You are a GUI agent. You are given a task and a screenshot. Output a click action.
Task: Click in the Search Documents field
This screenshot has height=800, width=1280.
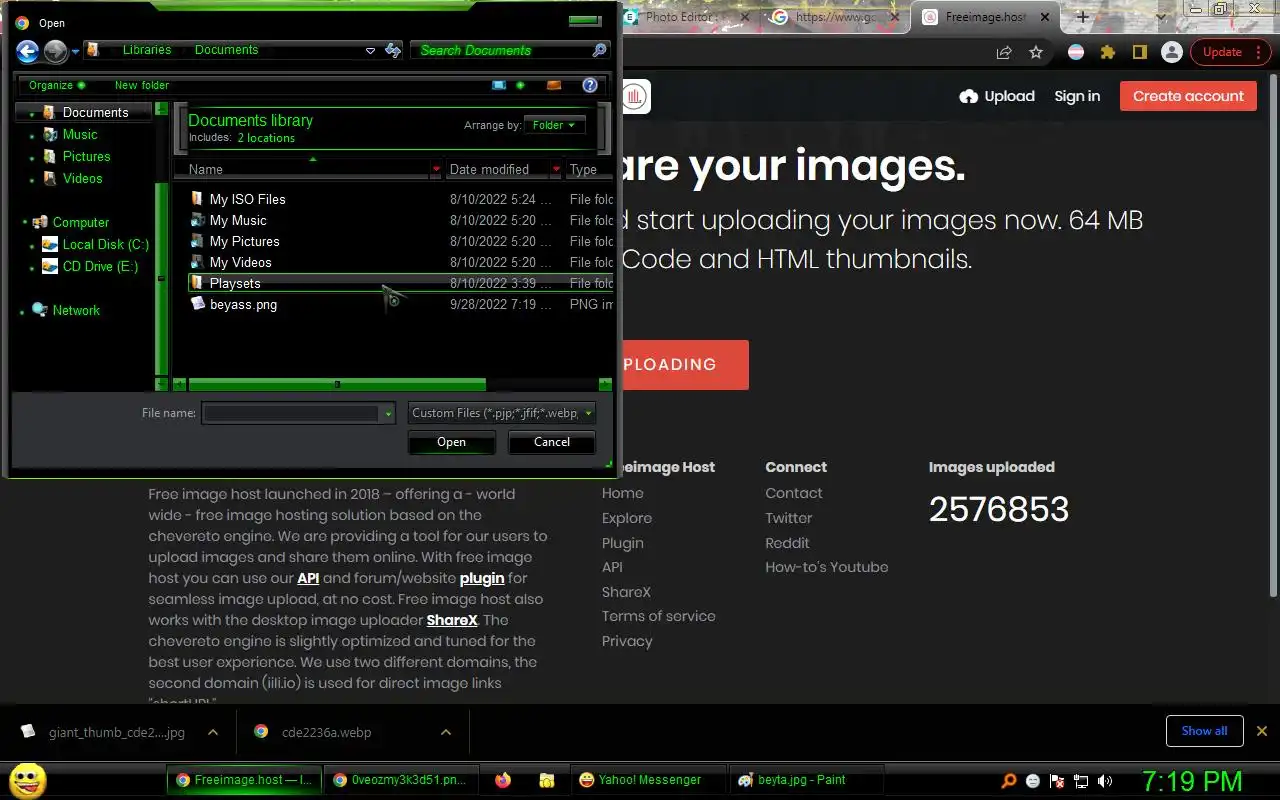pos(500,50)
